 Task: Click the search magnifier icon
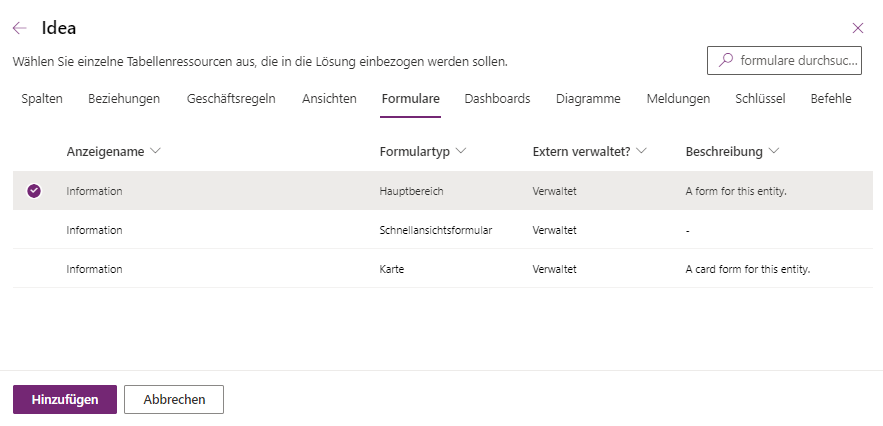coord(726,61)
